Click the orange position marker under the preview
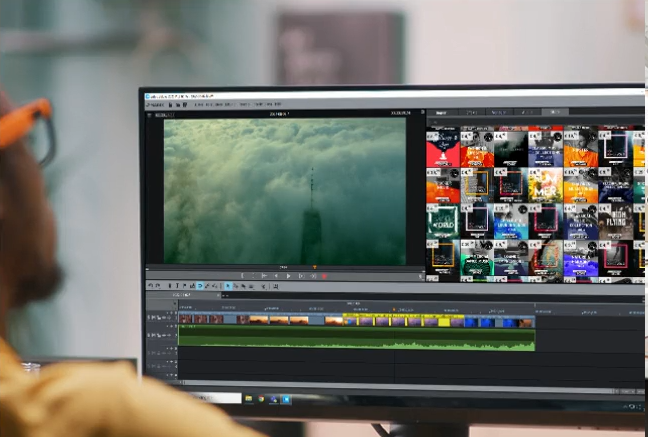 pyautogui.click(x=314, y=267)
